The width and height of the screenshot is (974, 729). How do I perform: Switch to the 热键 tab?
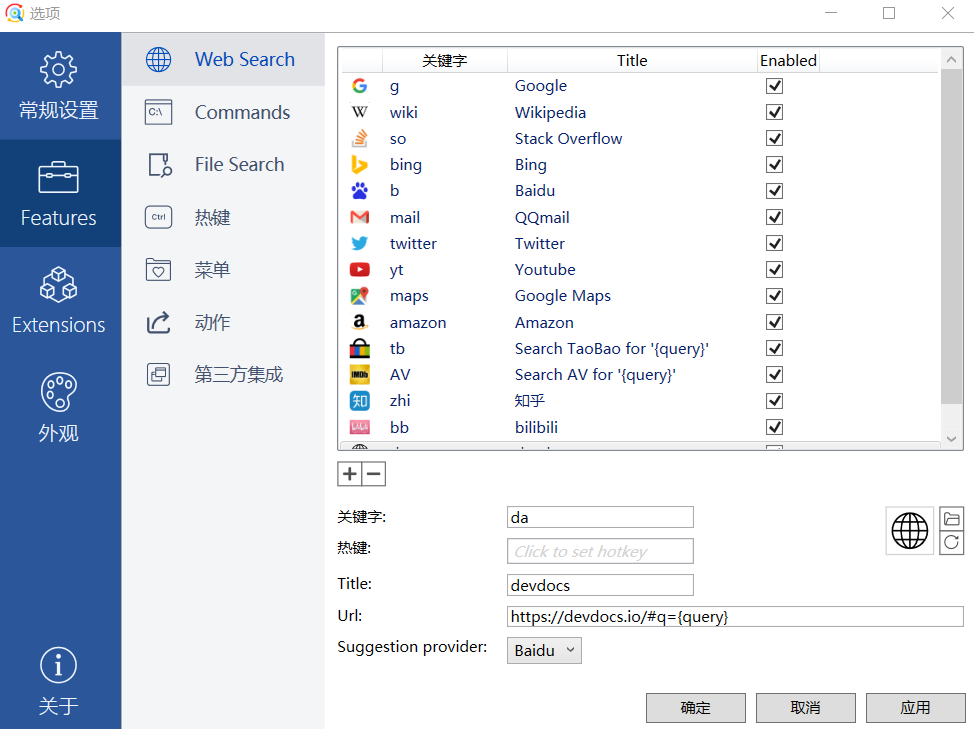coord(224,217)
